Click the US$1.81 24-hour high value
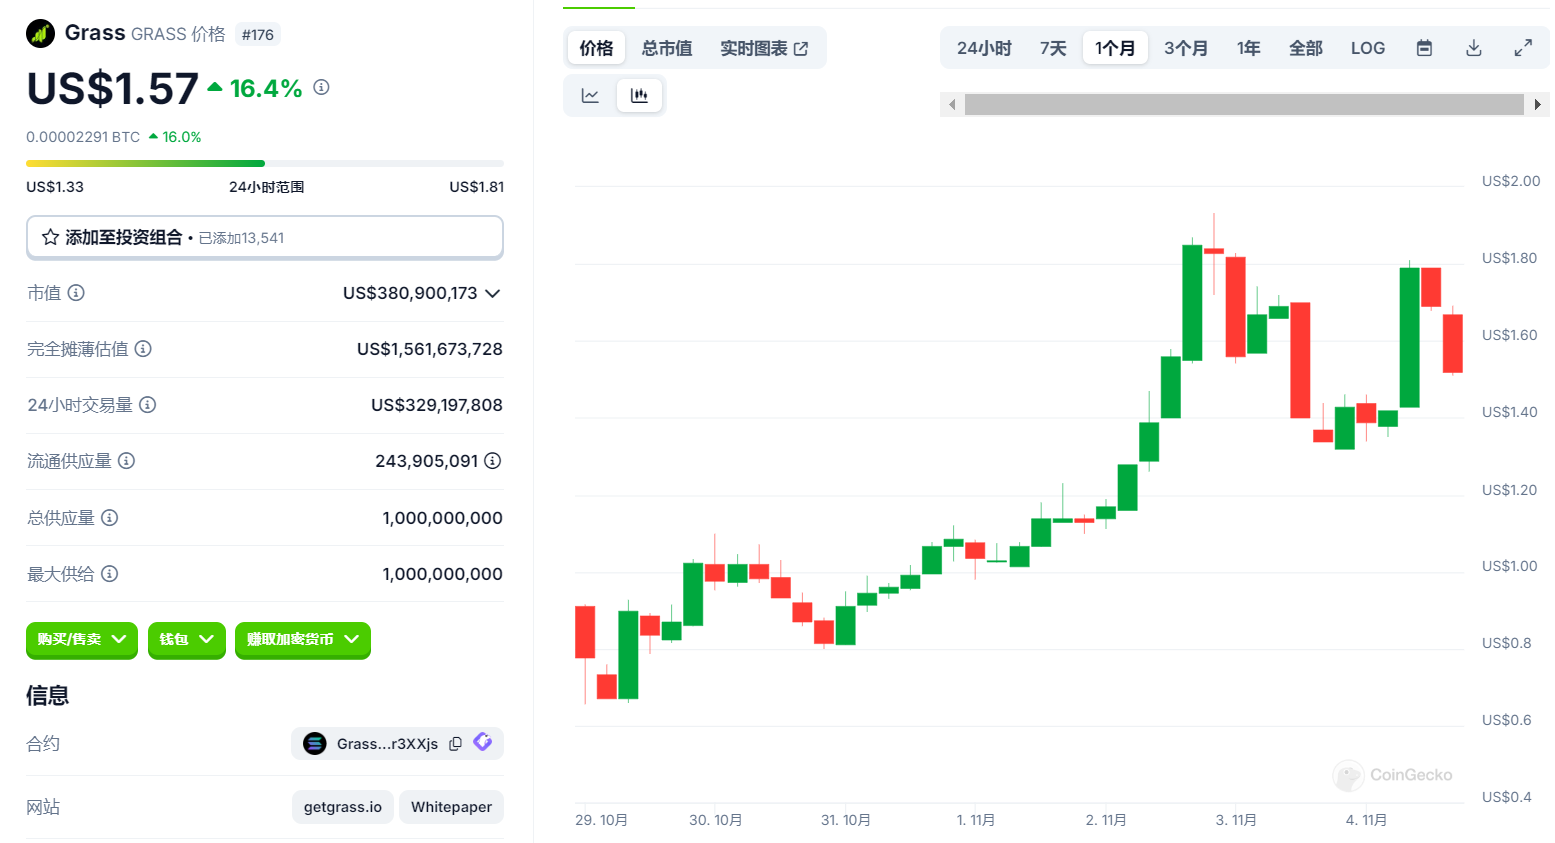 (x=477, y=187)
